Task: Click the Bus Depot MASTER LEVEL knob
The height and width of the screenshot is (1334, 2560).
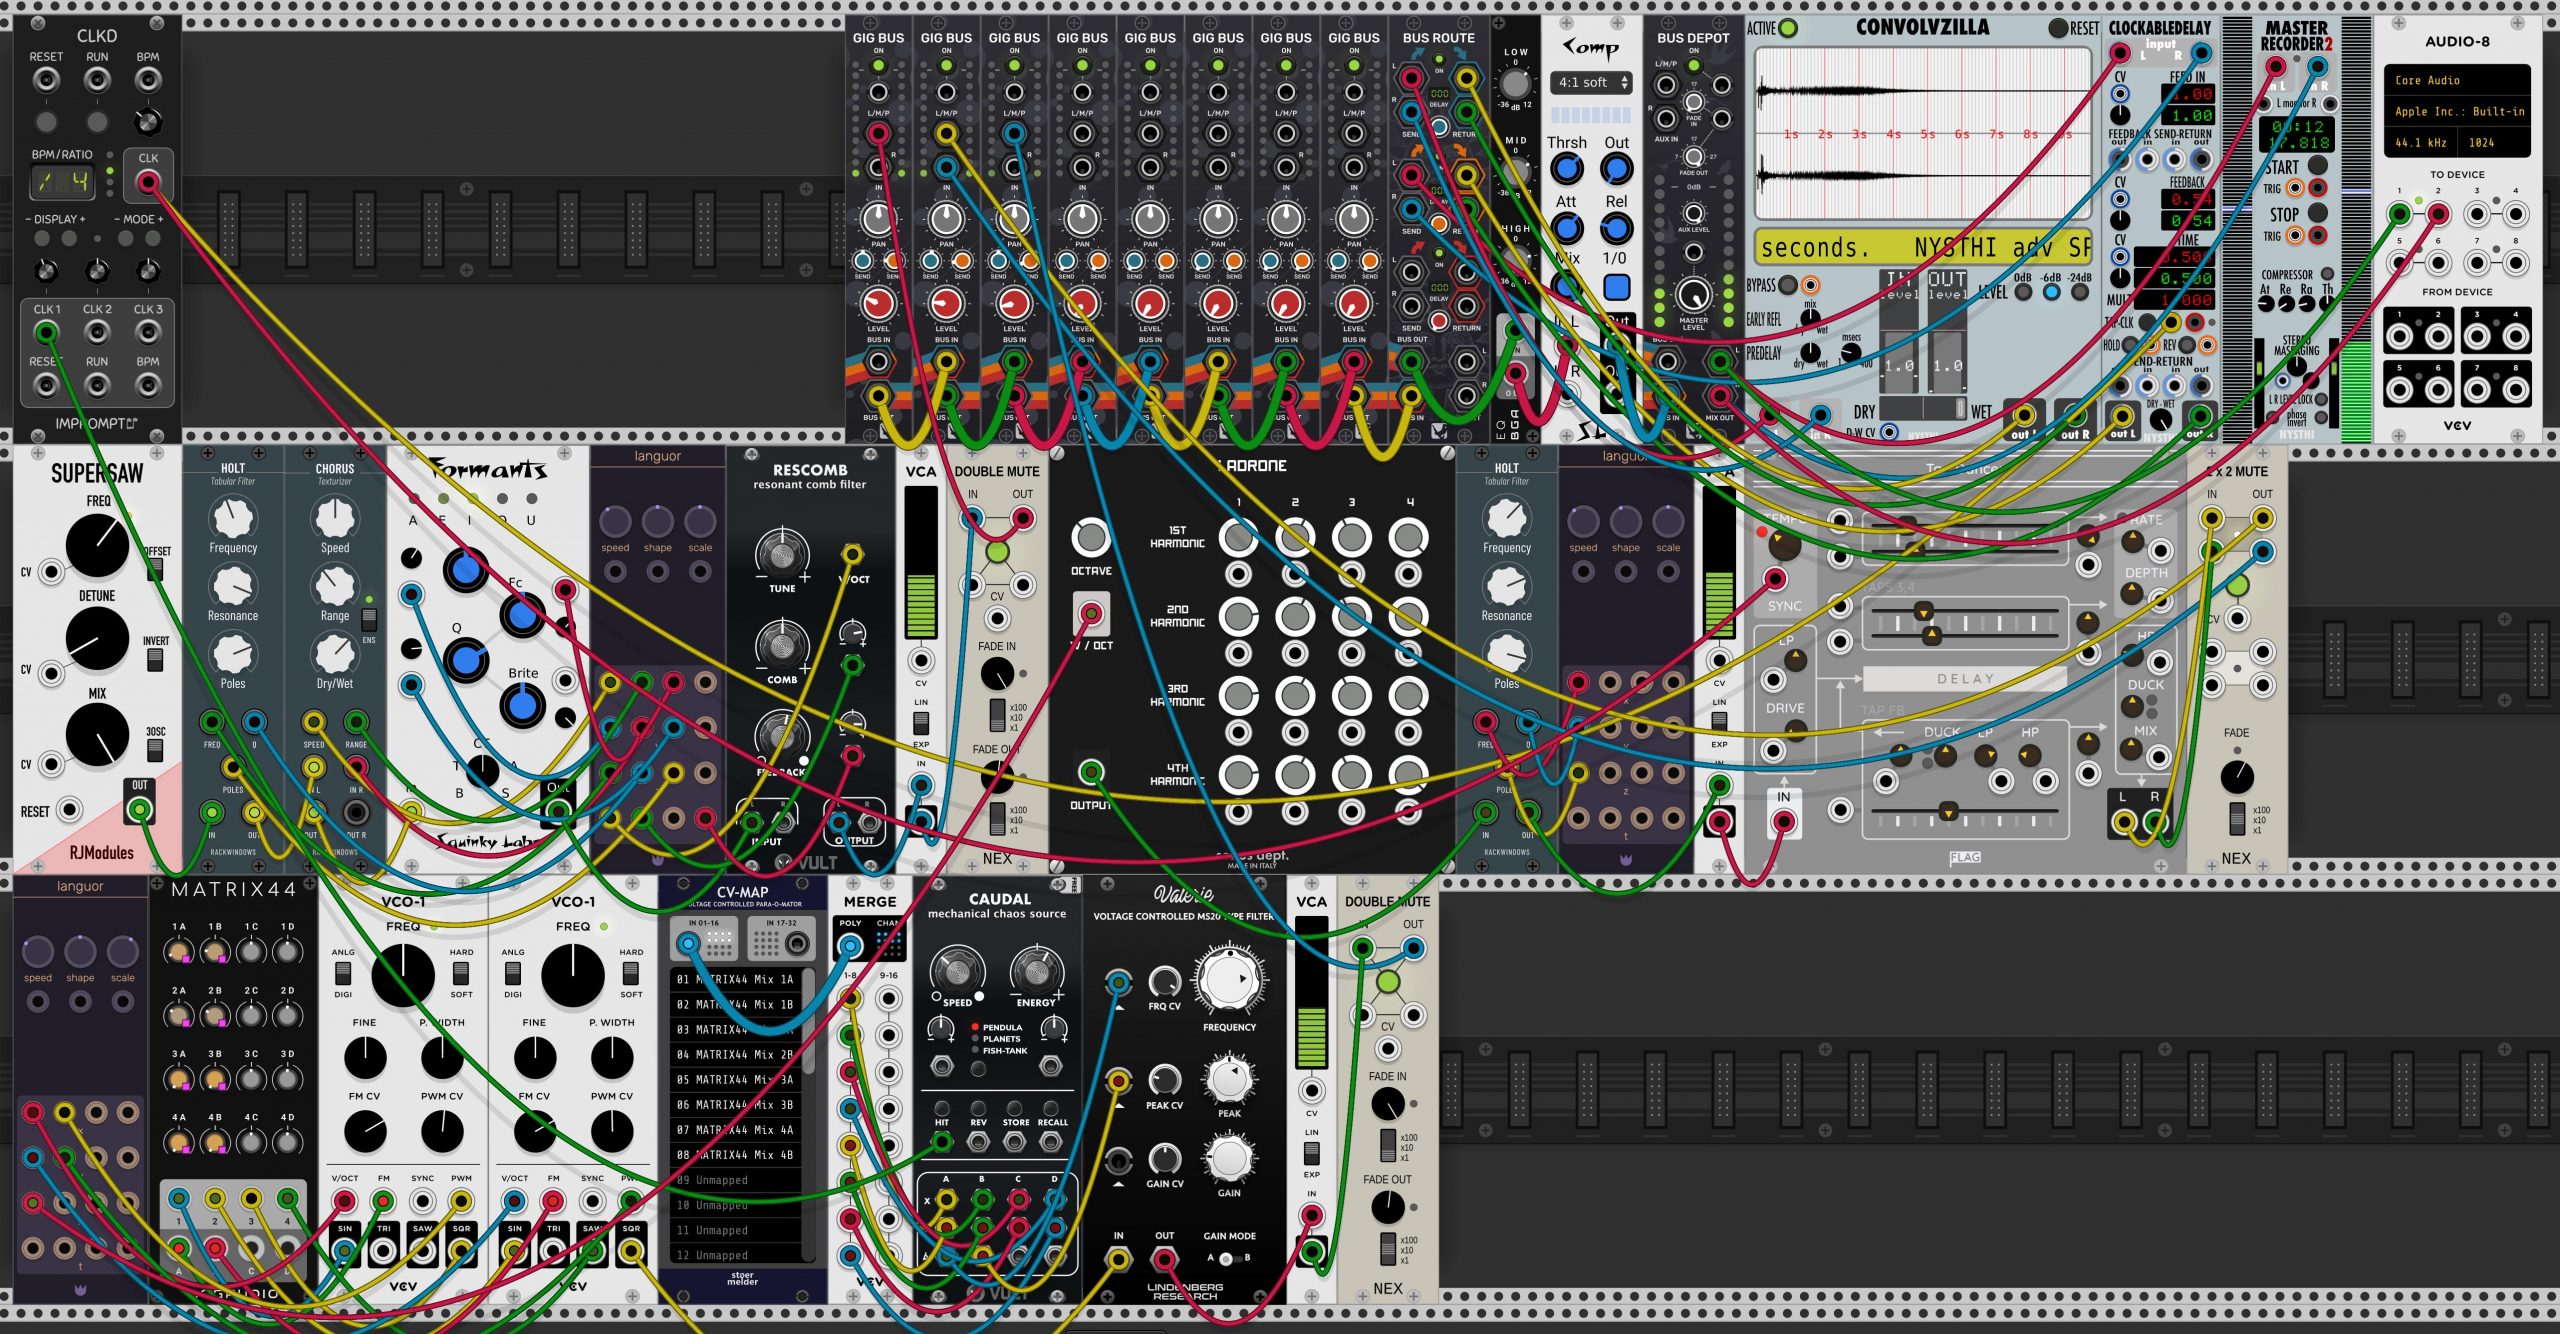Action: [1693, 295]
